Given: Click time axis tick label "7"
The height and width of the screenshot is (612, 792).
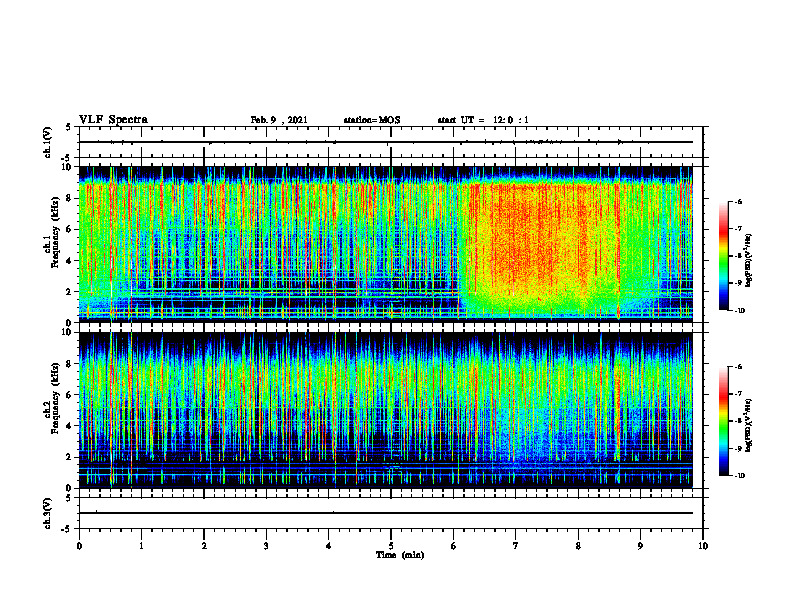Looking at the screenshot, I should click(x=516, y=546).
